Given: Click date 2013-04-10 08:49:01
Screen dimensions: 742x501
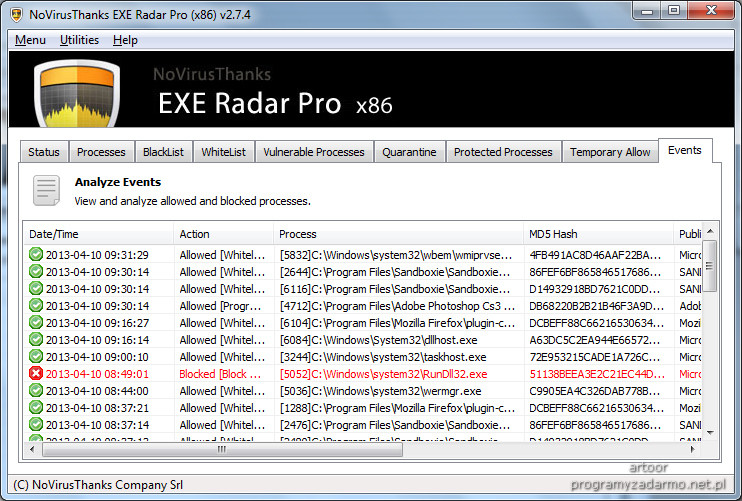Looking at the screenshot, I should click(x=97, y=374).
